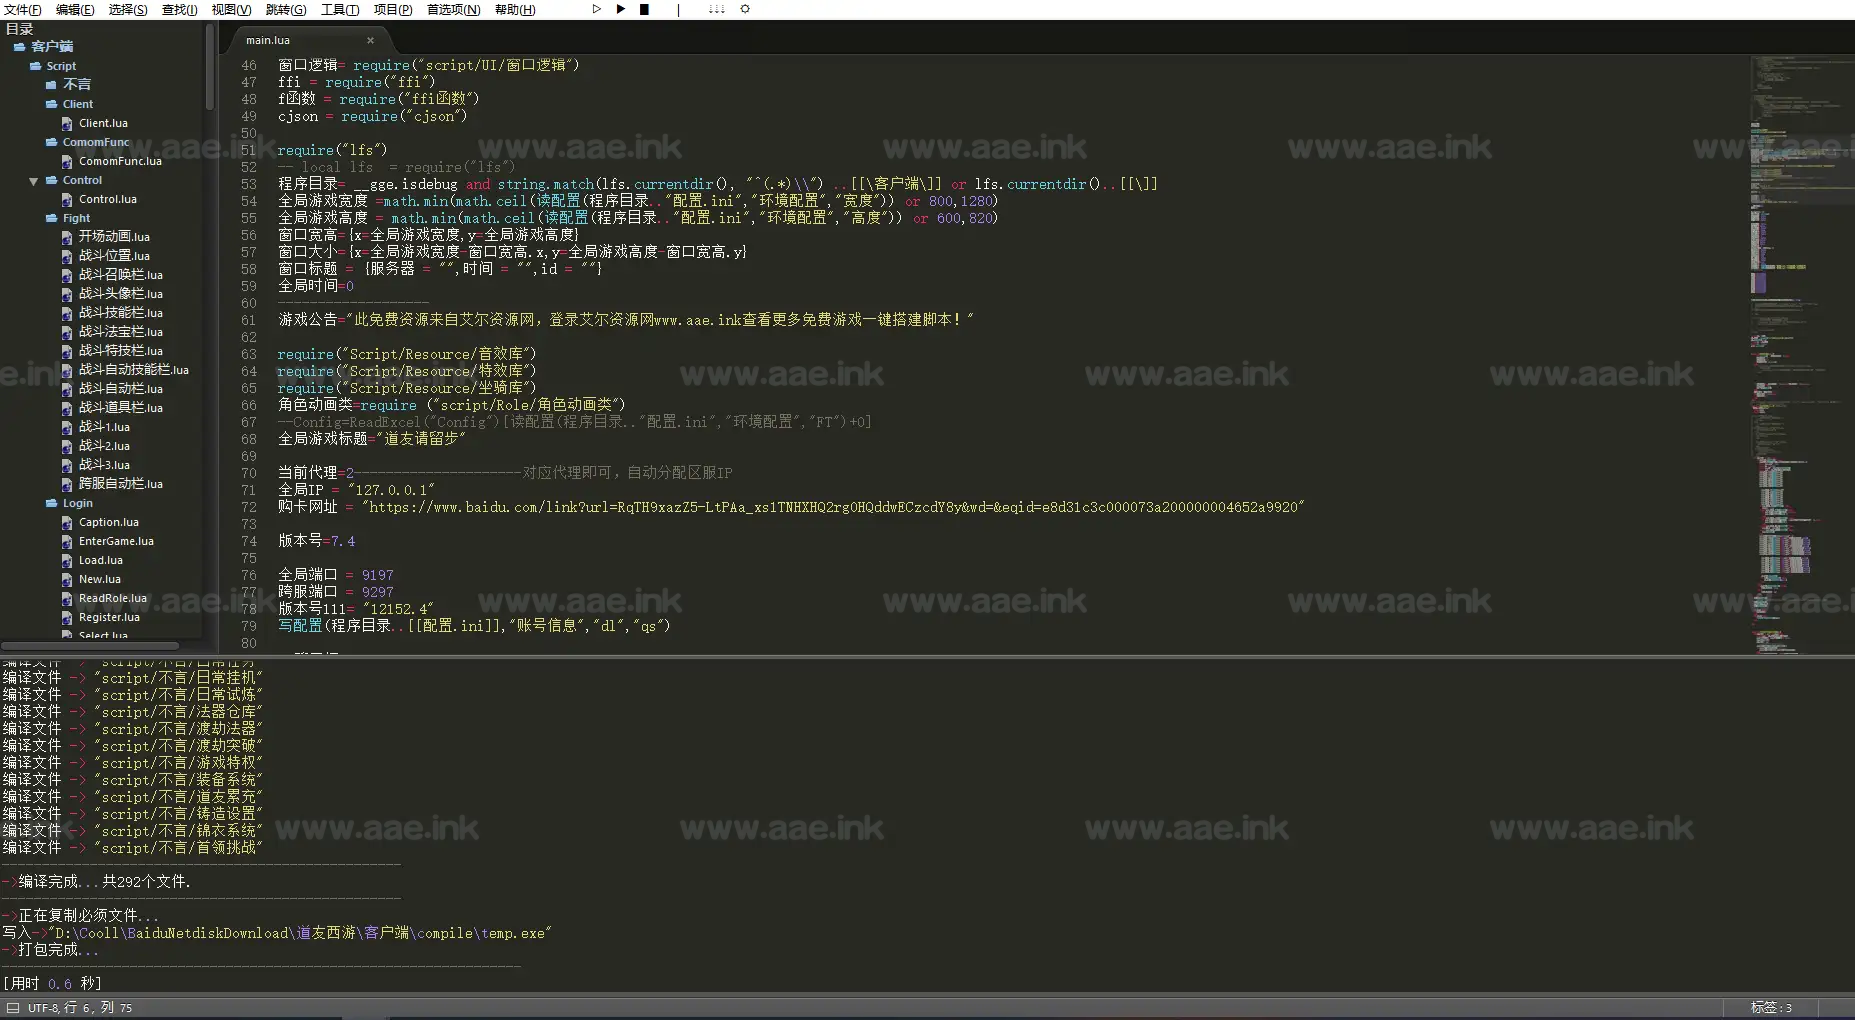Open the 帮助(H) menu

[515, 10]
